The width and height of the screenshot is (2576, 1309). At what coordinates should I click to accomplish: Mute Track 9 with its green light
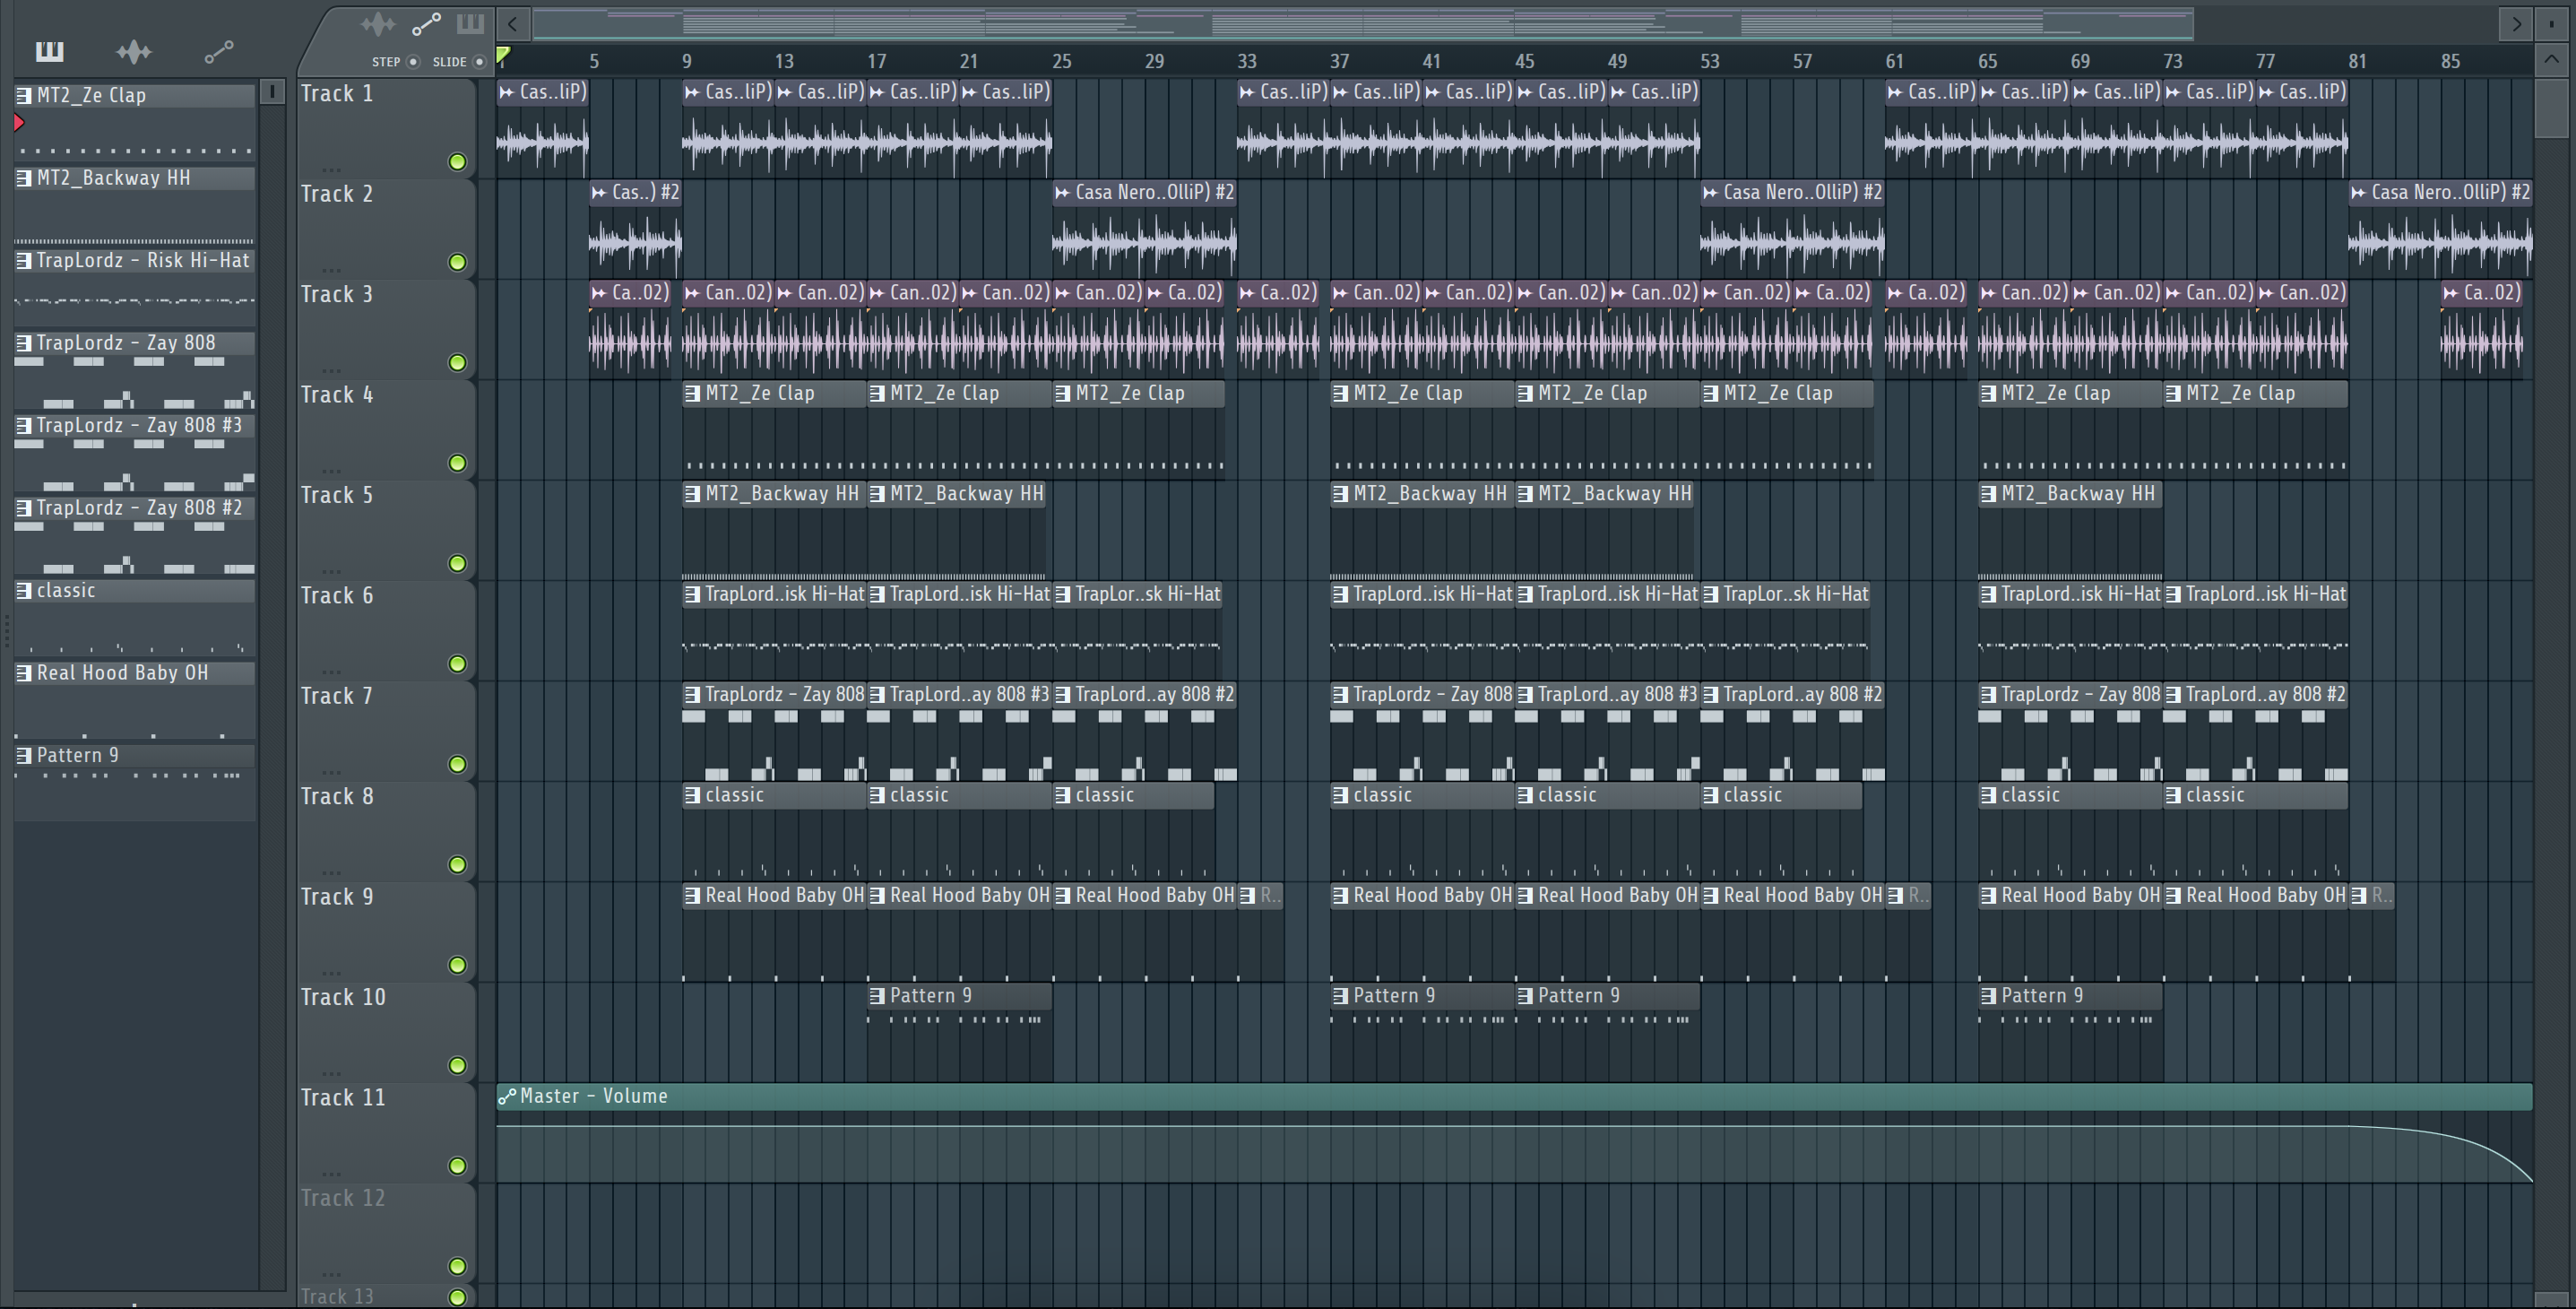coord(457,965)
